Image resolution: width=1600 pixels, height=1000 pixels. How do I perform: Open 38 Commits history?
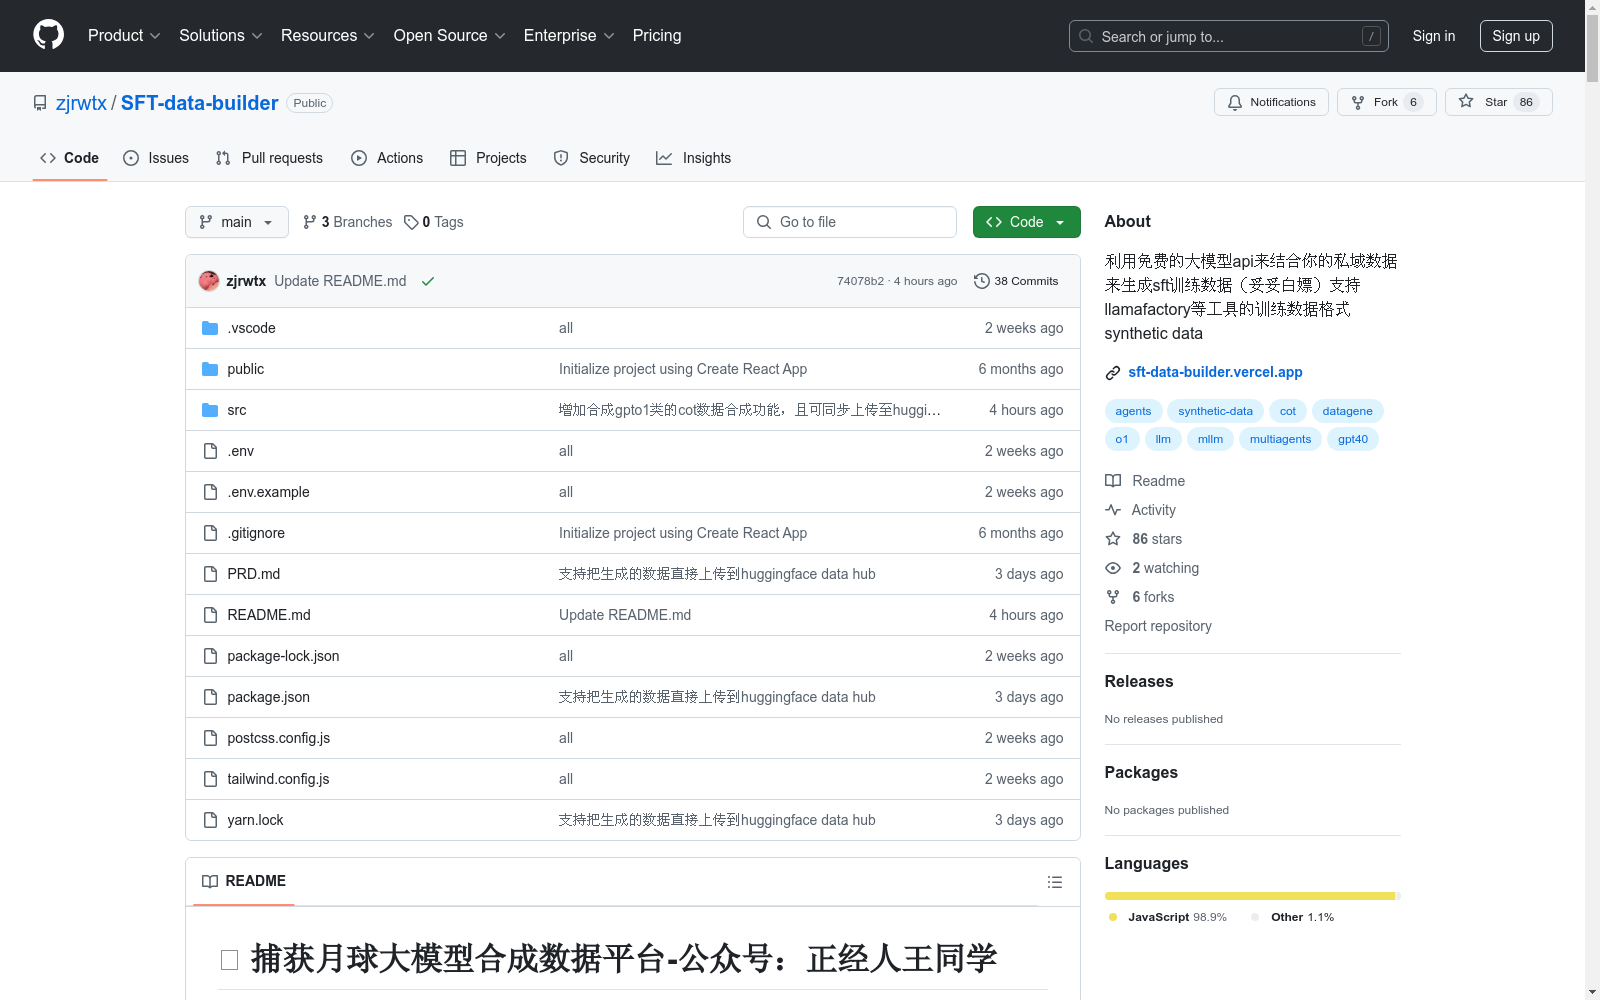coord(1016,281)
